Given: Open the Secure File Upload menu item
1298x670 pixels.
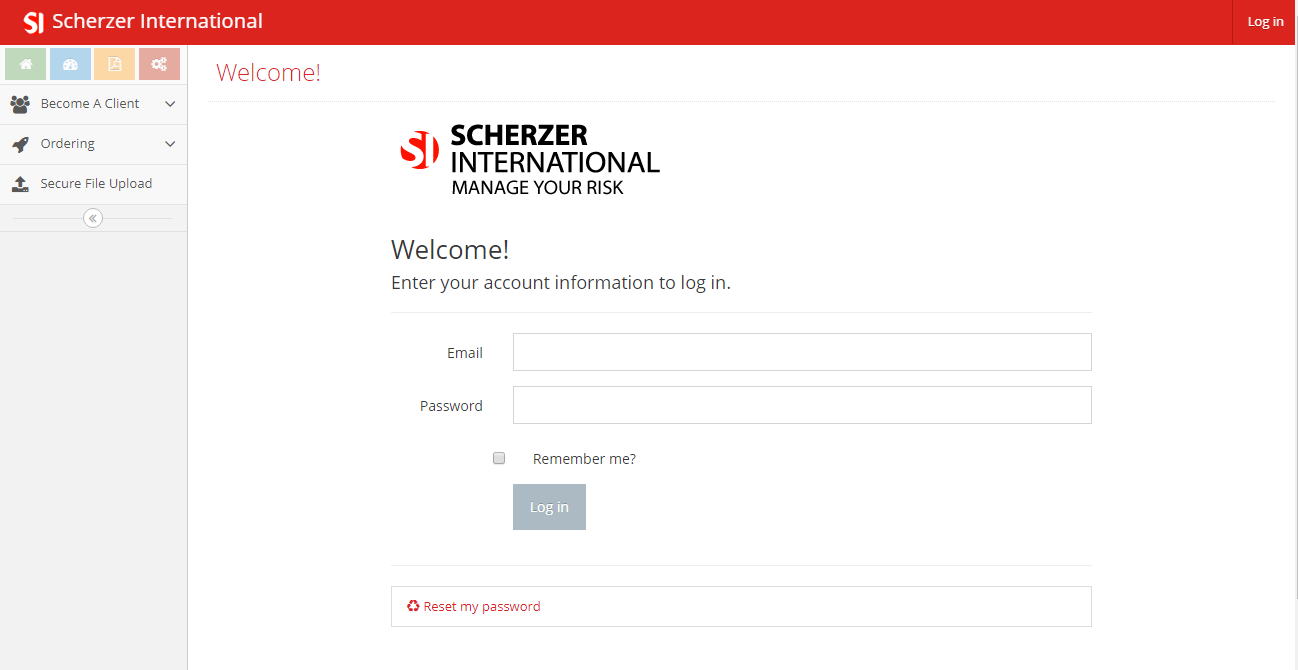Looking at the screenshot, I should pos(96,184).
